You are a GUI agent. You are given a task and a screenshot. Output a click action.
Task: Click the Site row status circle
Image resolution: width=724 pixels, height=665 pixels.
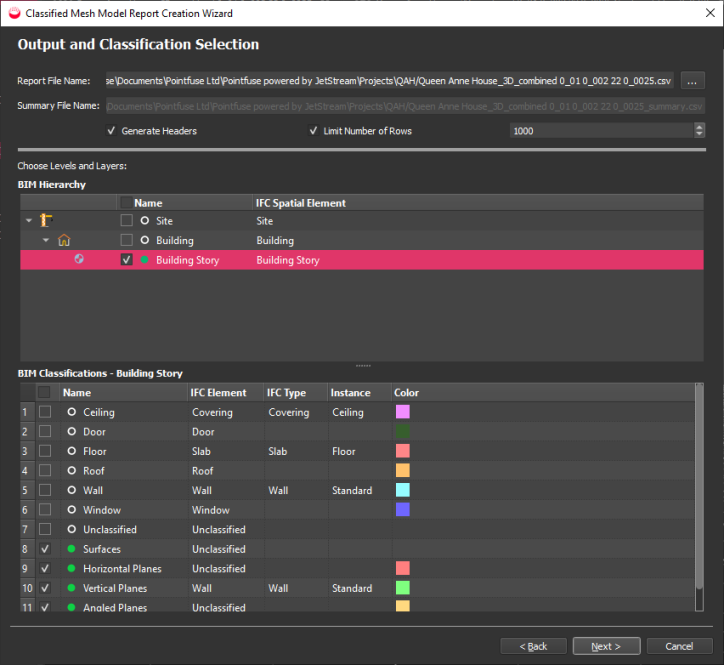pos(145,221)
